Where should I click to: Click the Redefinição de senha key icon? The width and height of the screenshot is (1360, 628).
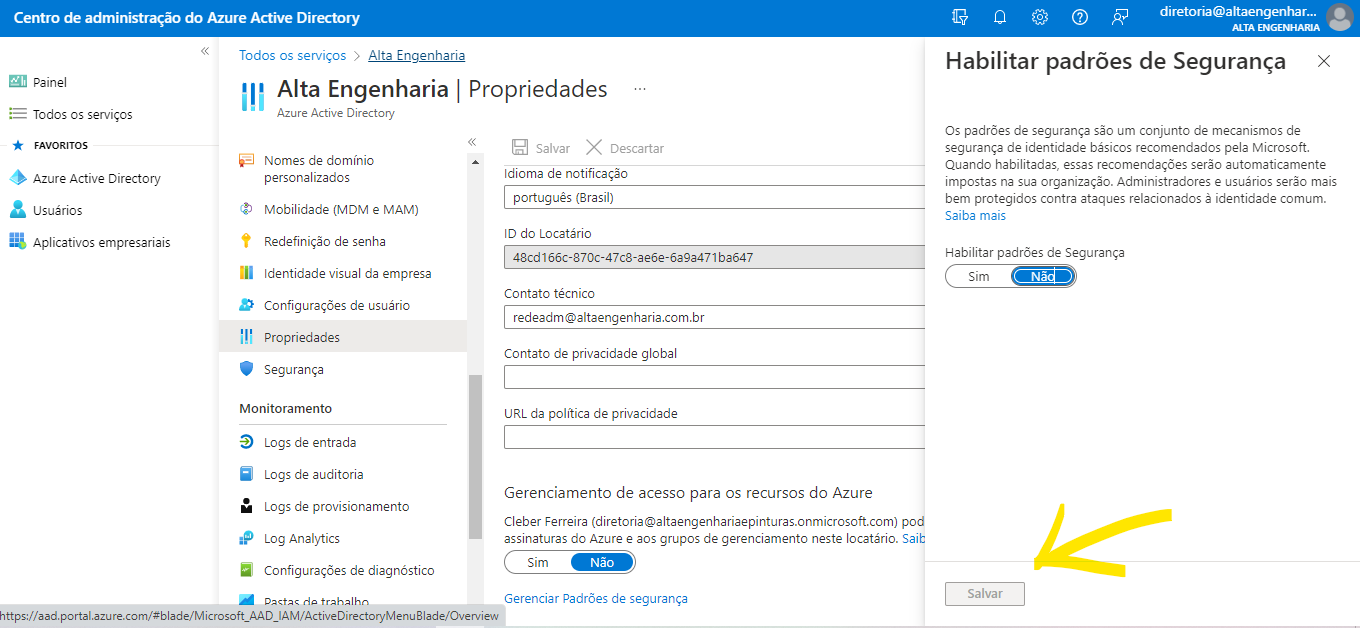click(x=246, y=241)
